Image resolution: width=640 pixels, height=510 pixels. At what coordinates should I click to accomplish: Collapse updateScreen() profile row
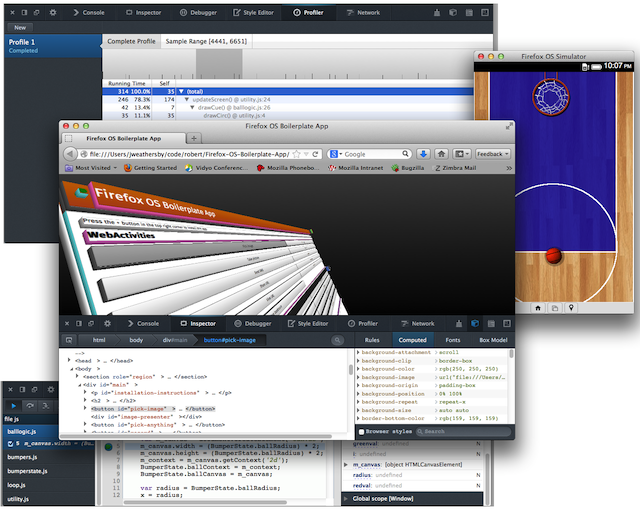(187, 100)
